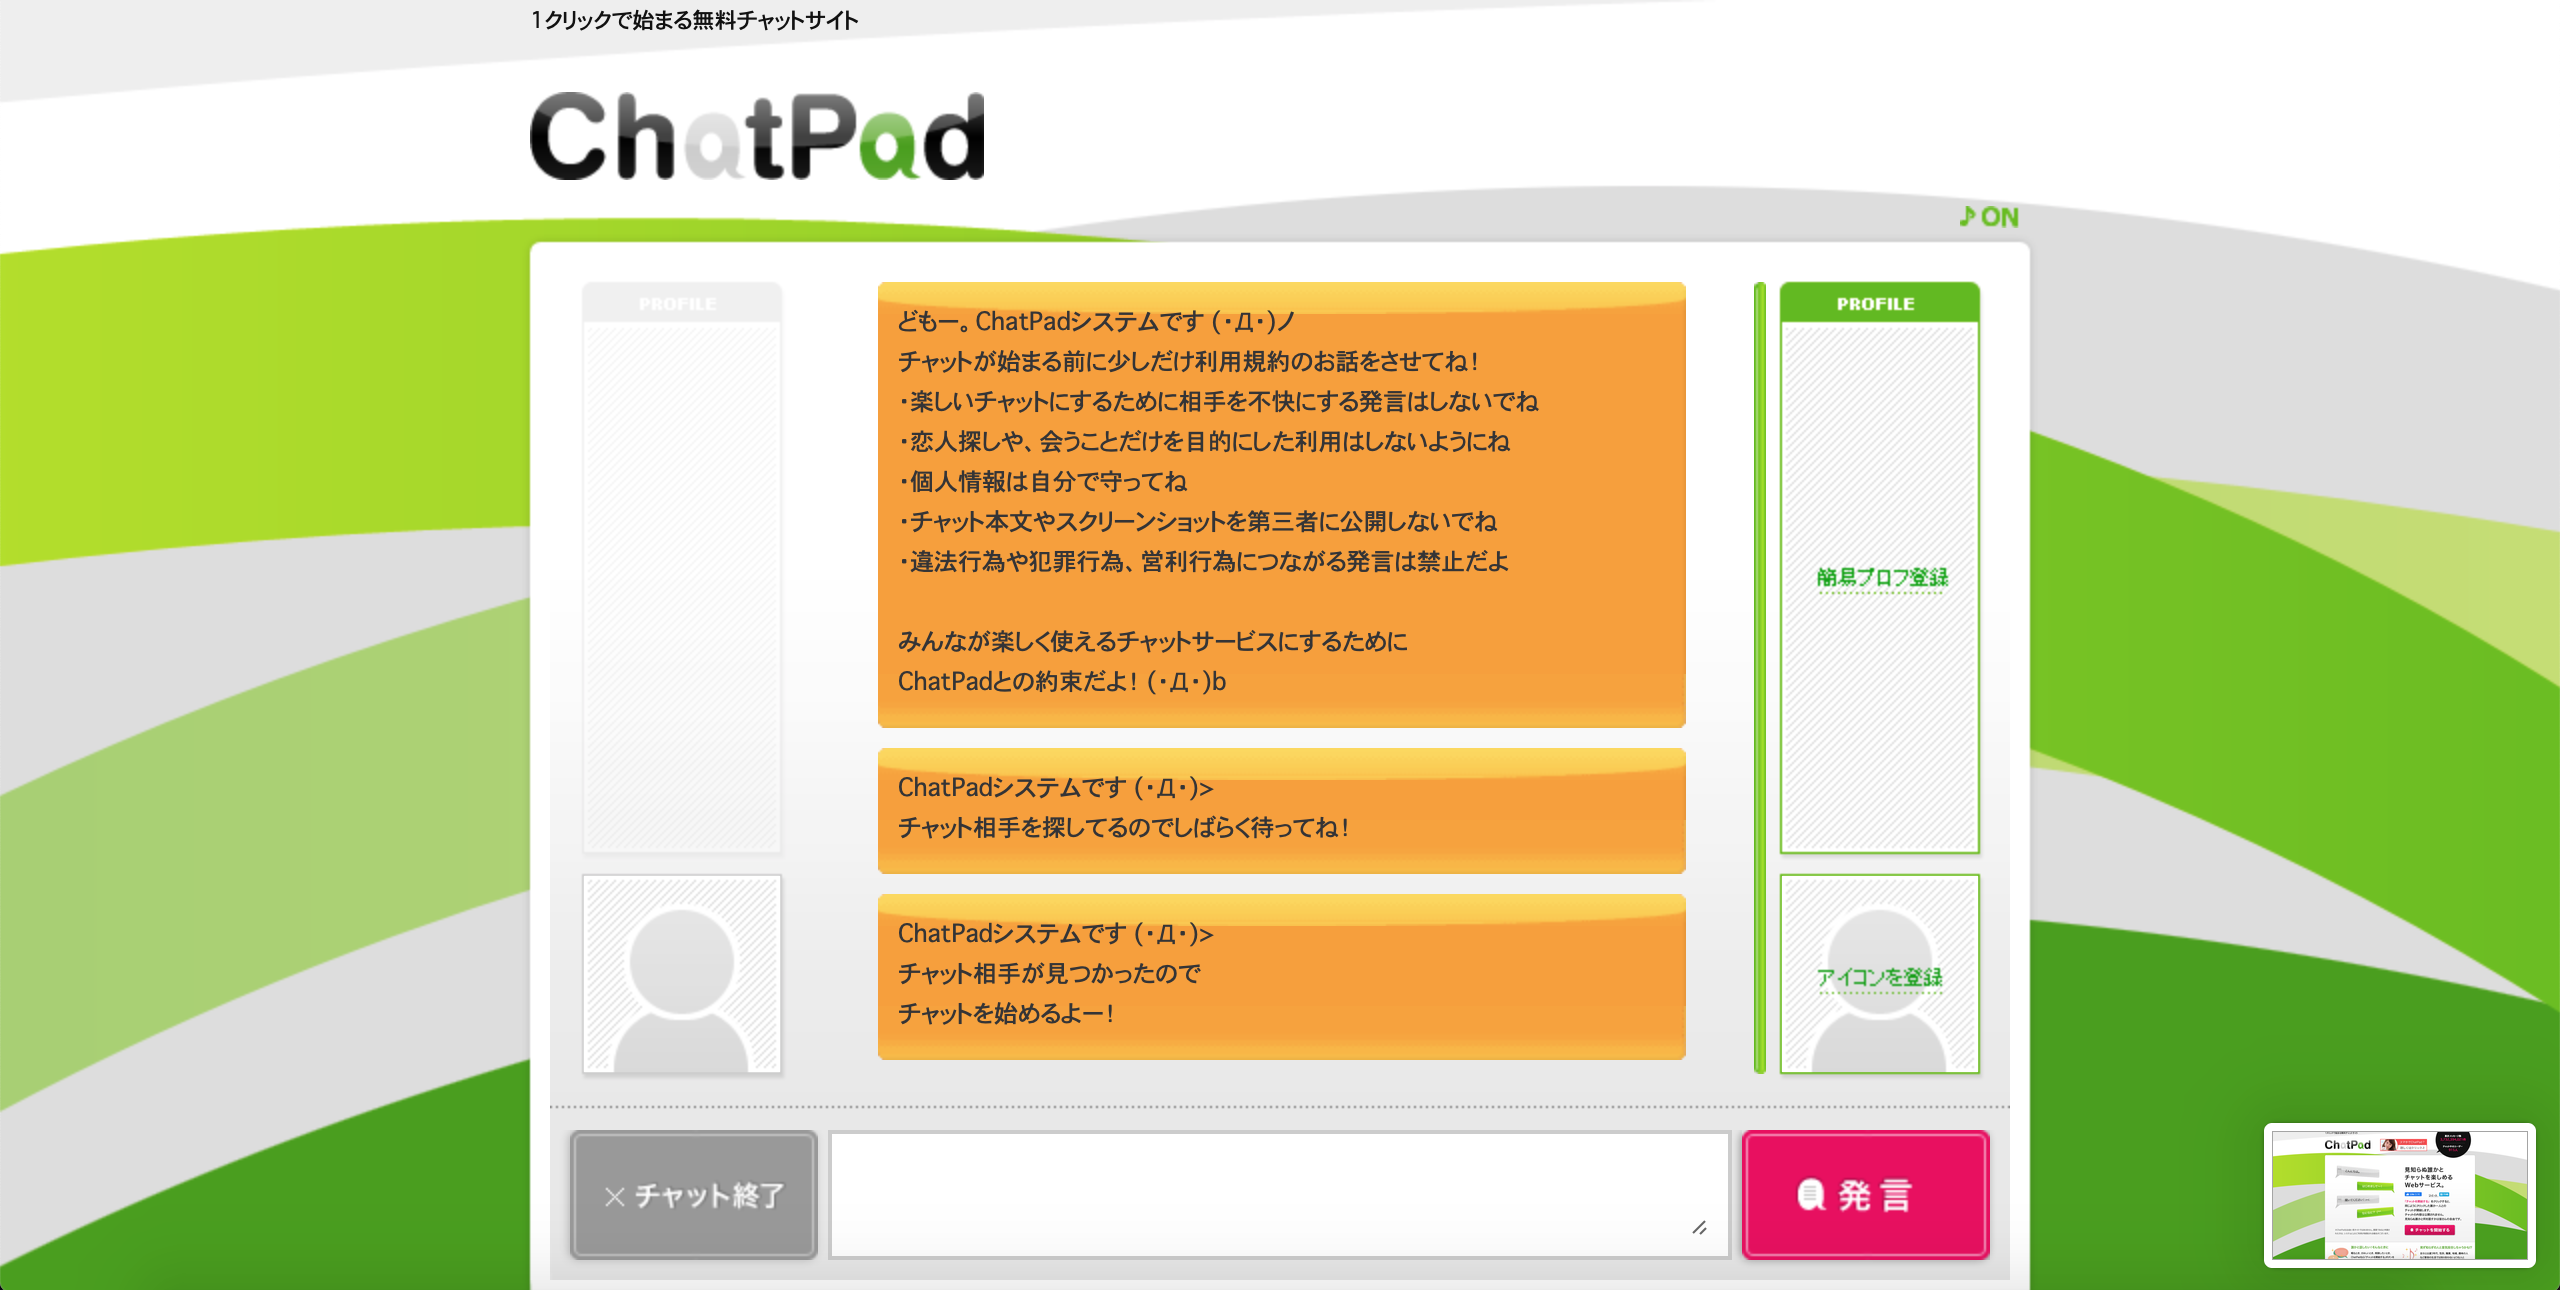Send message with the 発言 button
2560x1290 pixels.
point(1865,1195)
